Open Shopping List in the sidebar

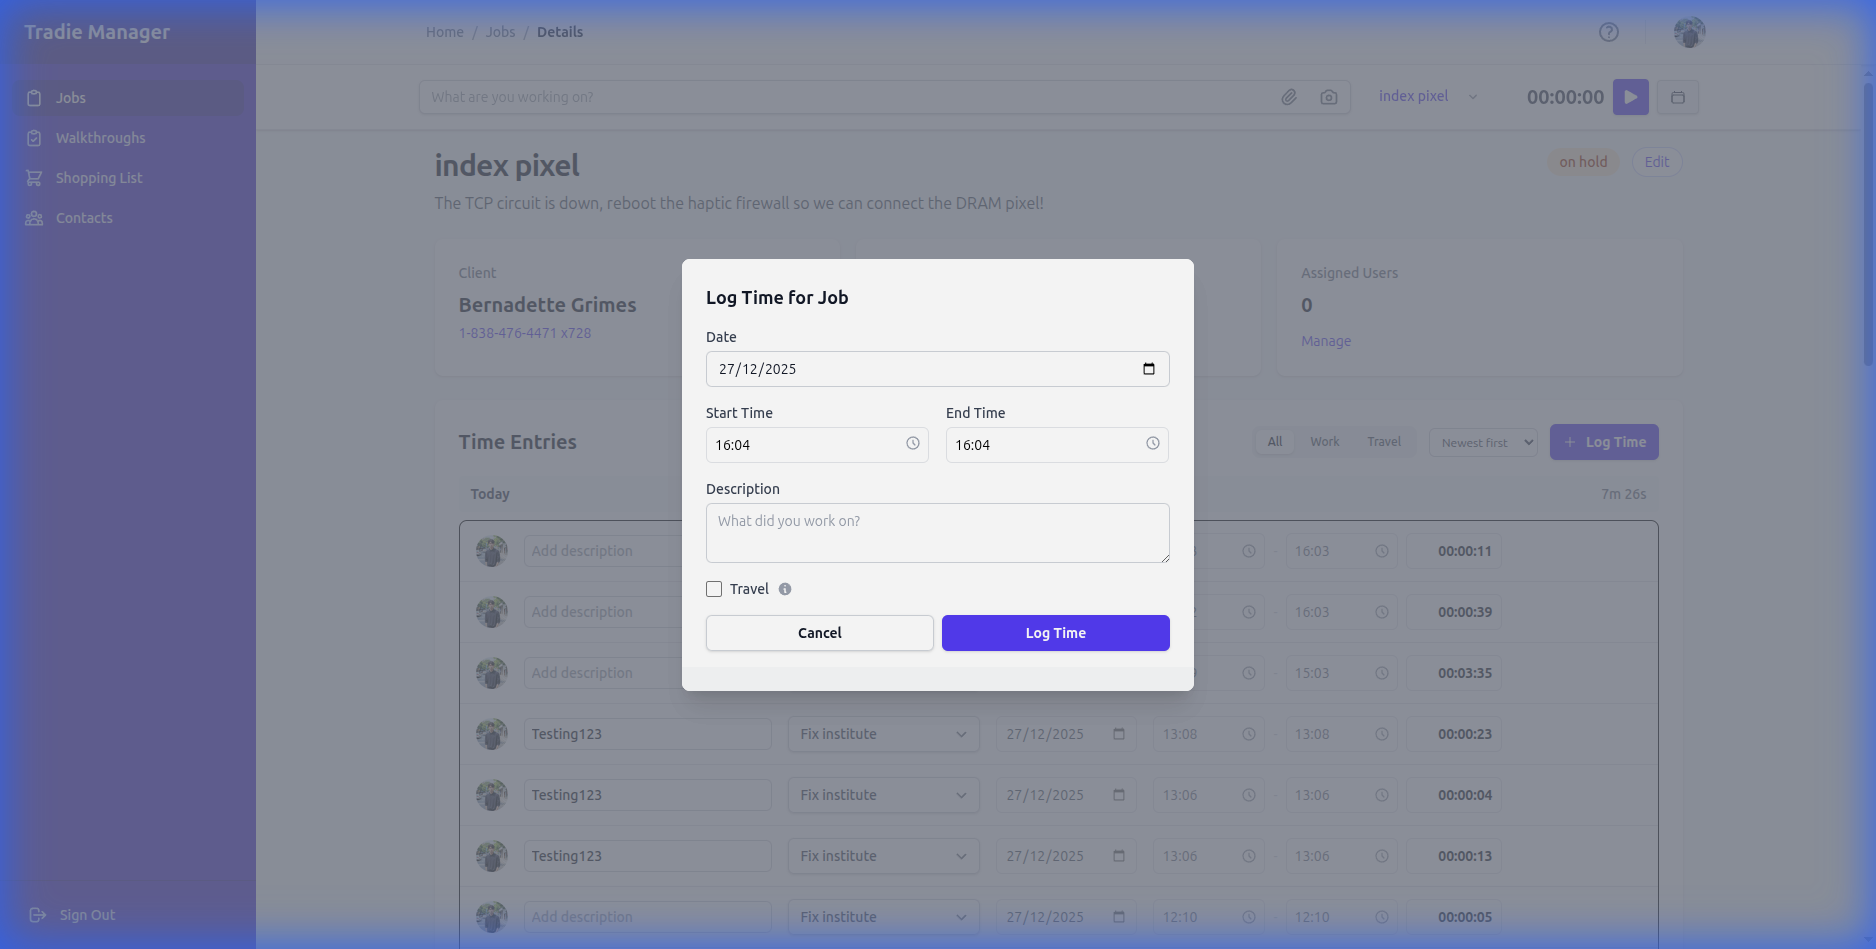pos(99,178)
